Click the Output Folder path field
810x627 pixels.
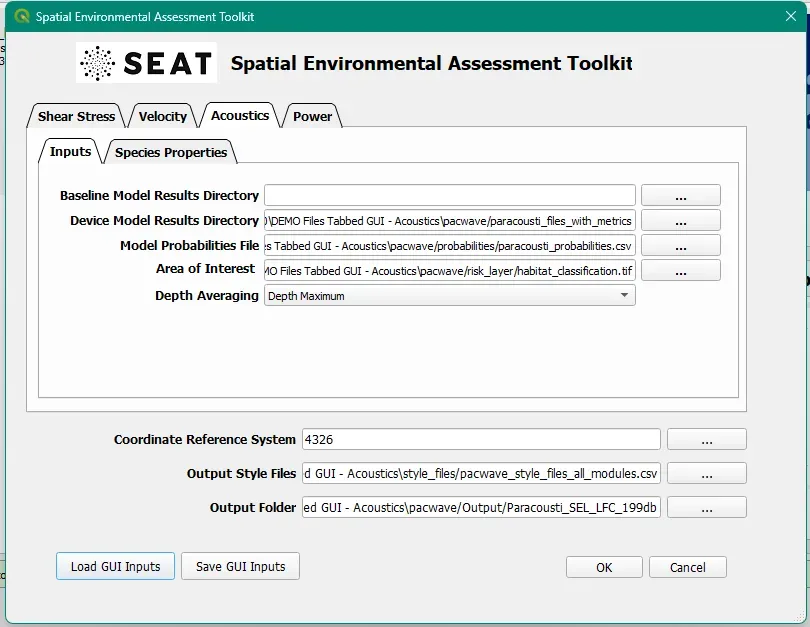(481, 507)
